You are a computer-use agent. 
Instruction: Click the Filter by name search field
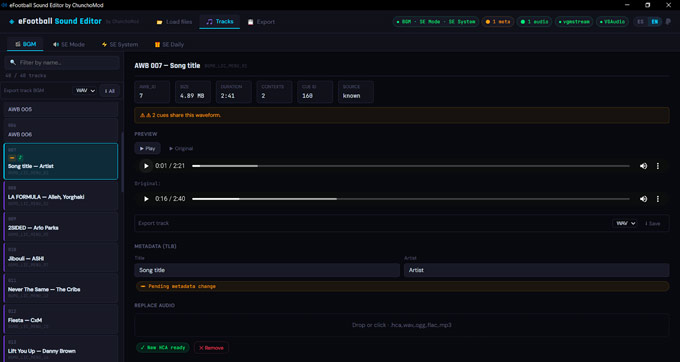[x=62, y=62]
